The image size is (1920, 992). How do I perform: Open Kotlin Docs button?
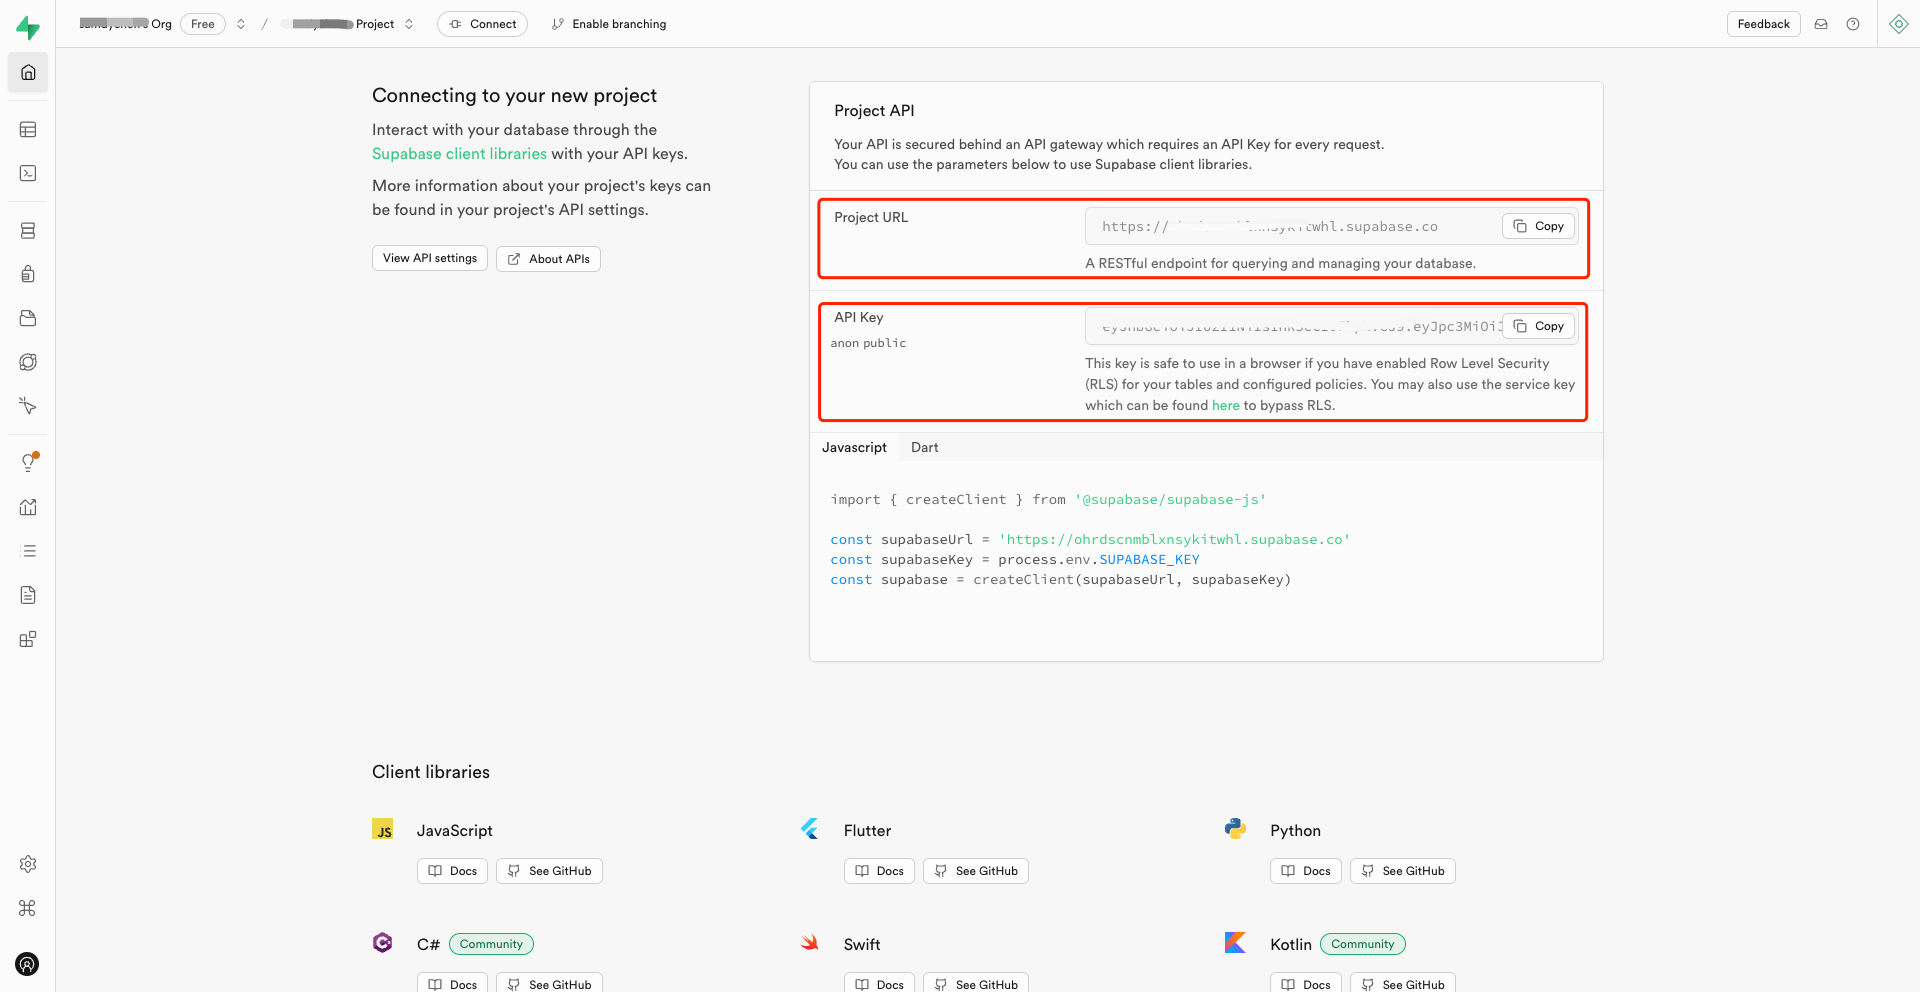pos(1306,983)
